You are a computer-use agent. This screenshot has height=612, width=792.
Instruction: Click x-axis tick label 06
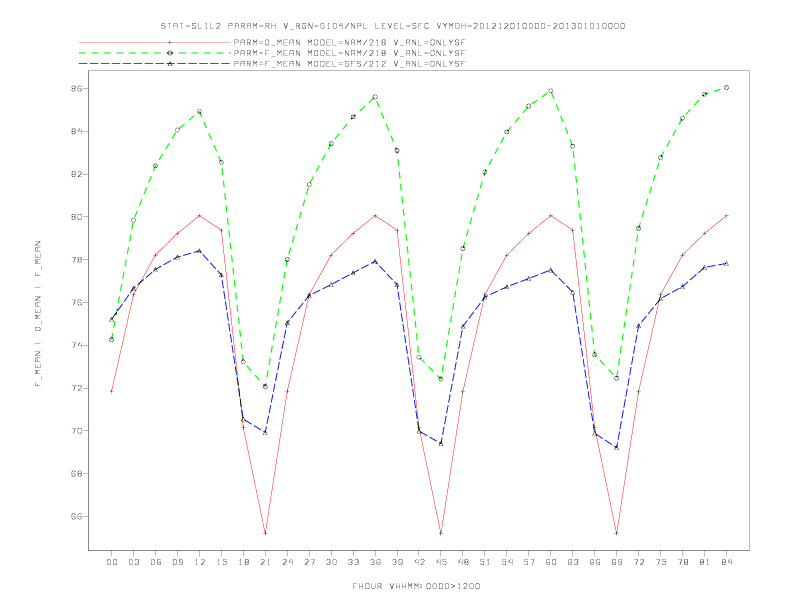156,562
